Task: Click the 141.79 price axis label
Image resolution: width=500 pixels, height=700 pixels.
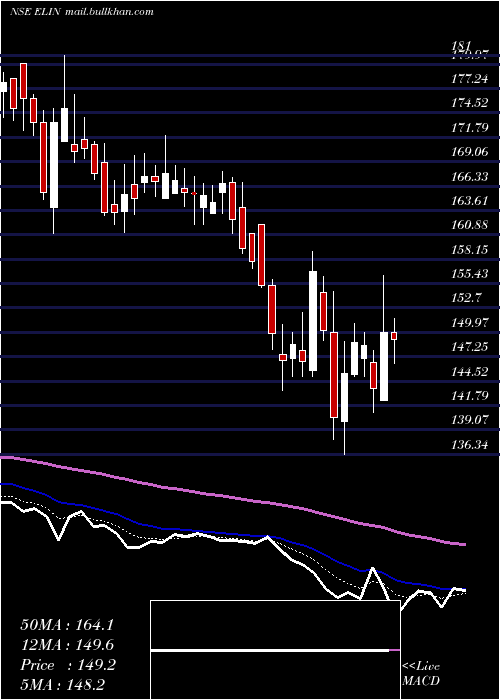Action: point(468,395)
